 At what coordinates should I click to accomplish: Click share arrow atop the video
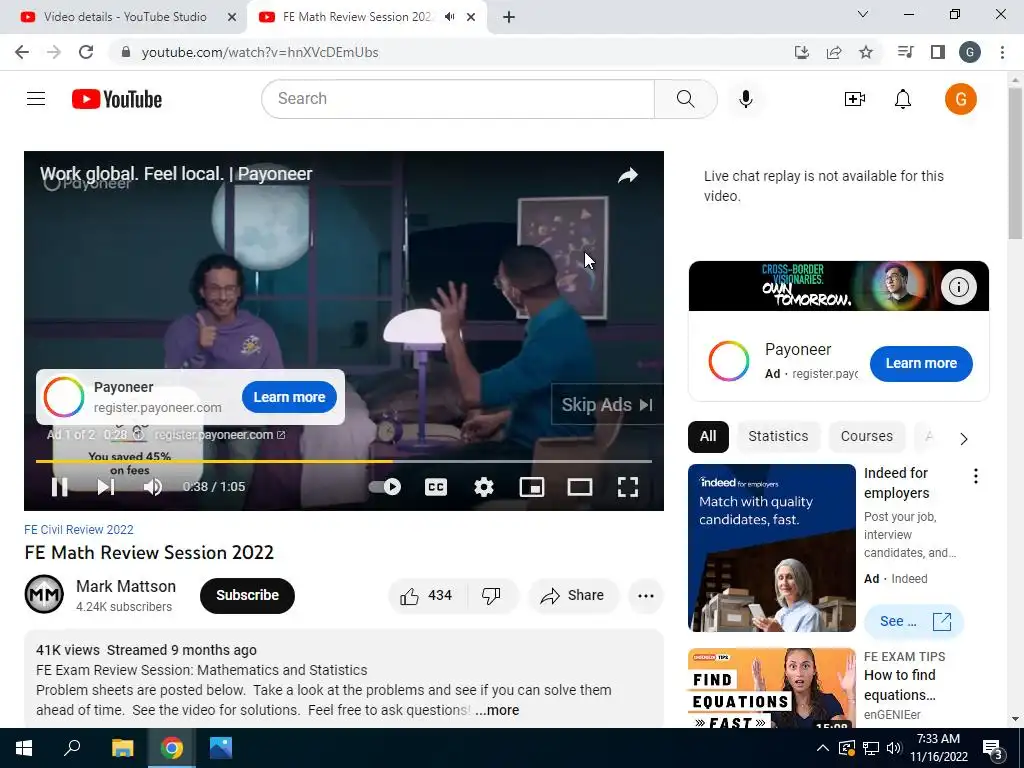tap(628, 175)
